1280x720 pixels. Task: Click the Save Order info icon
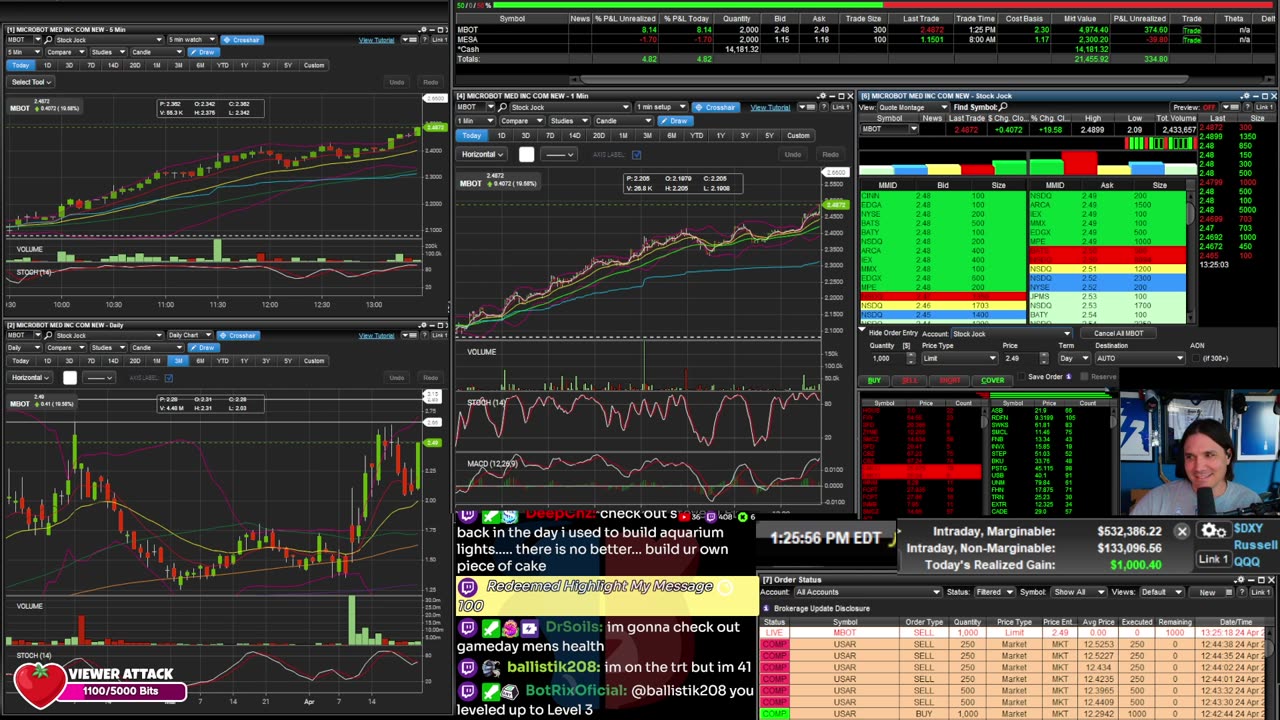tap(1068, 377)
